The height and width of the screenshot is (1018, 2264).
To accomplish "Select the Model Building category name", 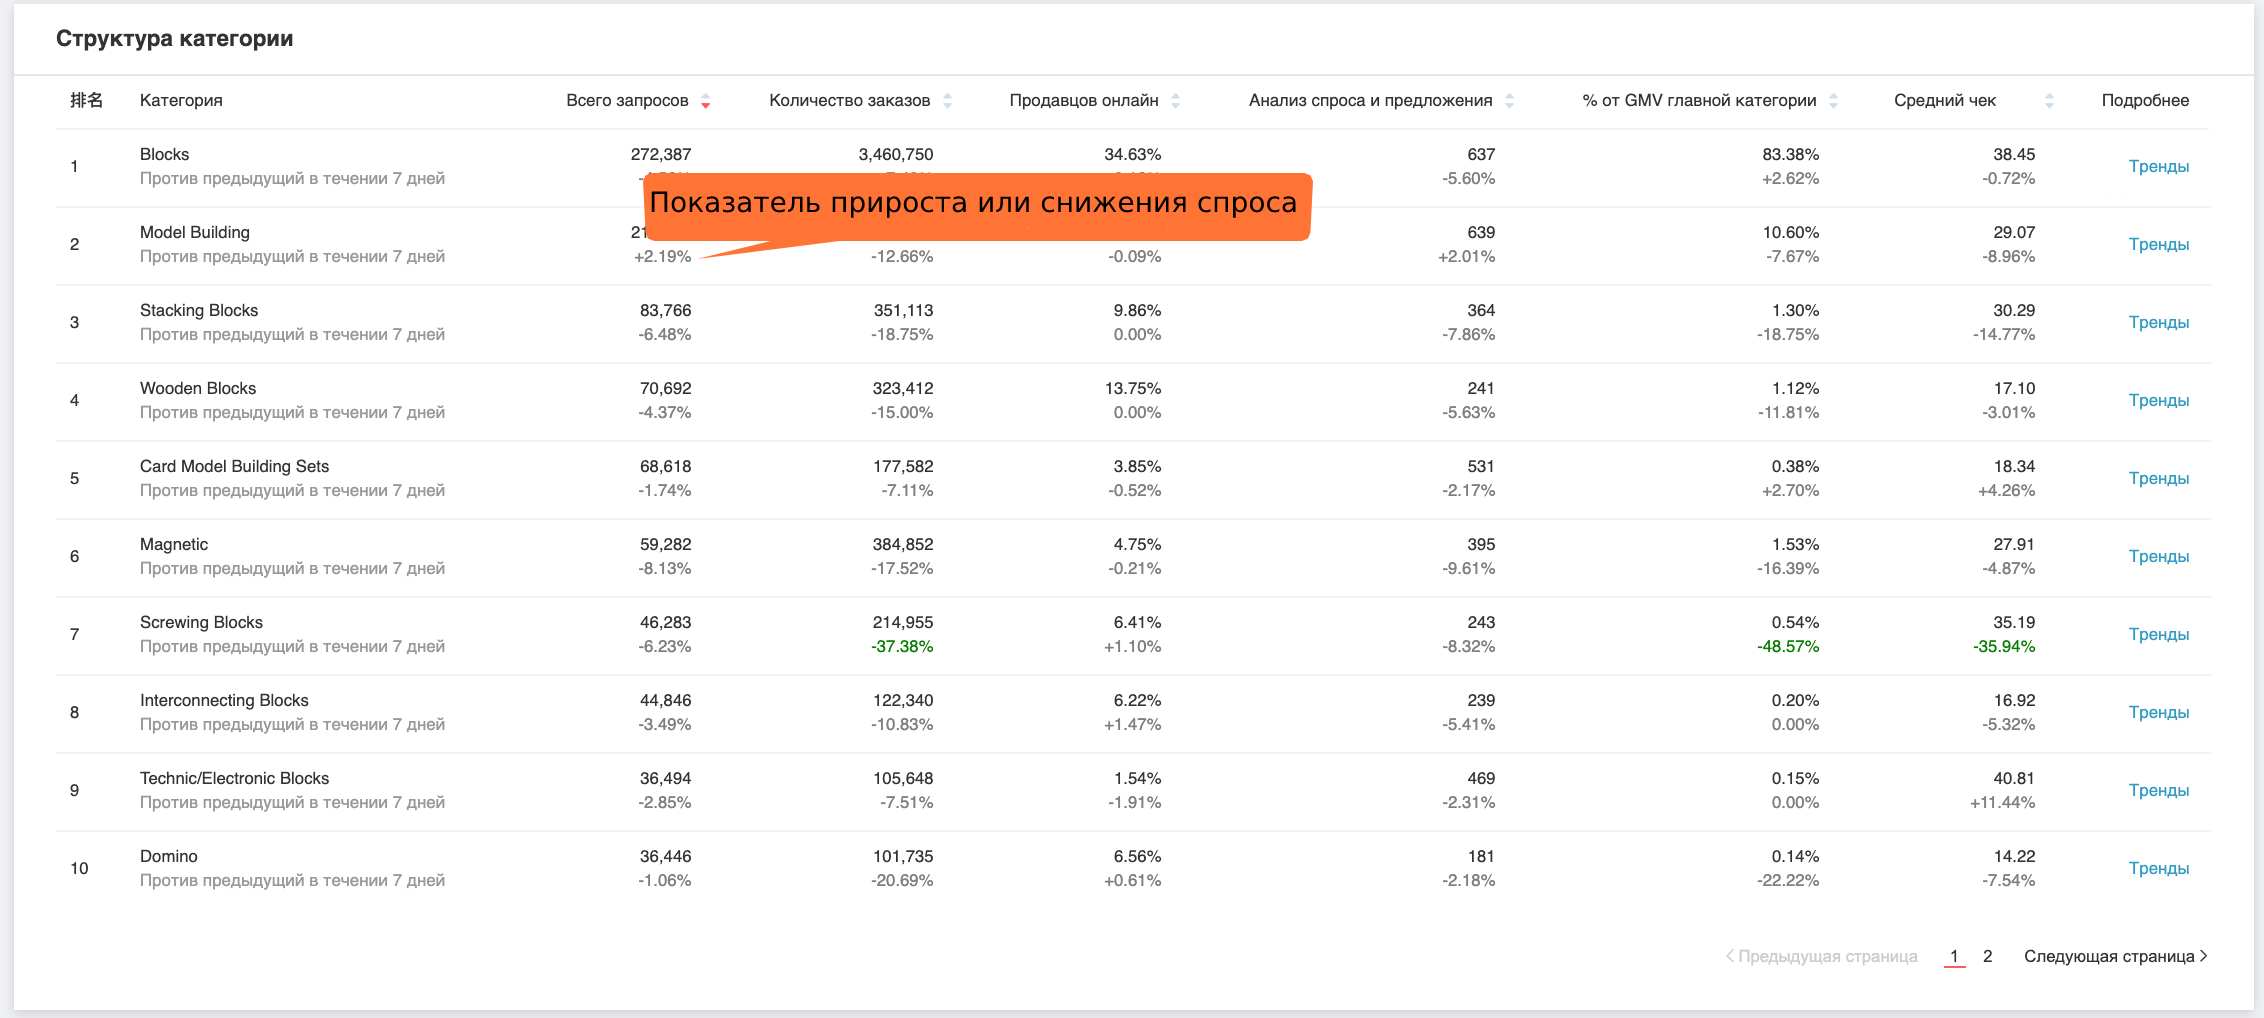I will coord(195,232).
